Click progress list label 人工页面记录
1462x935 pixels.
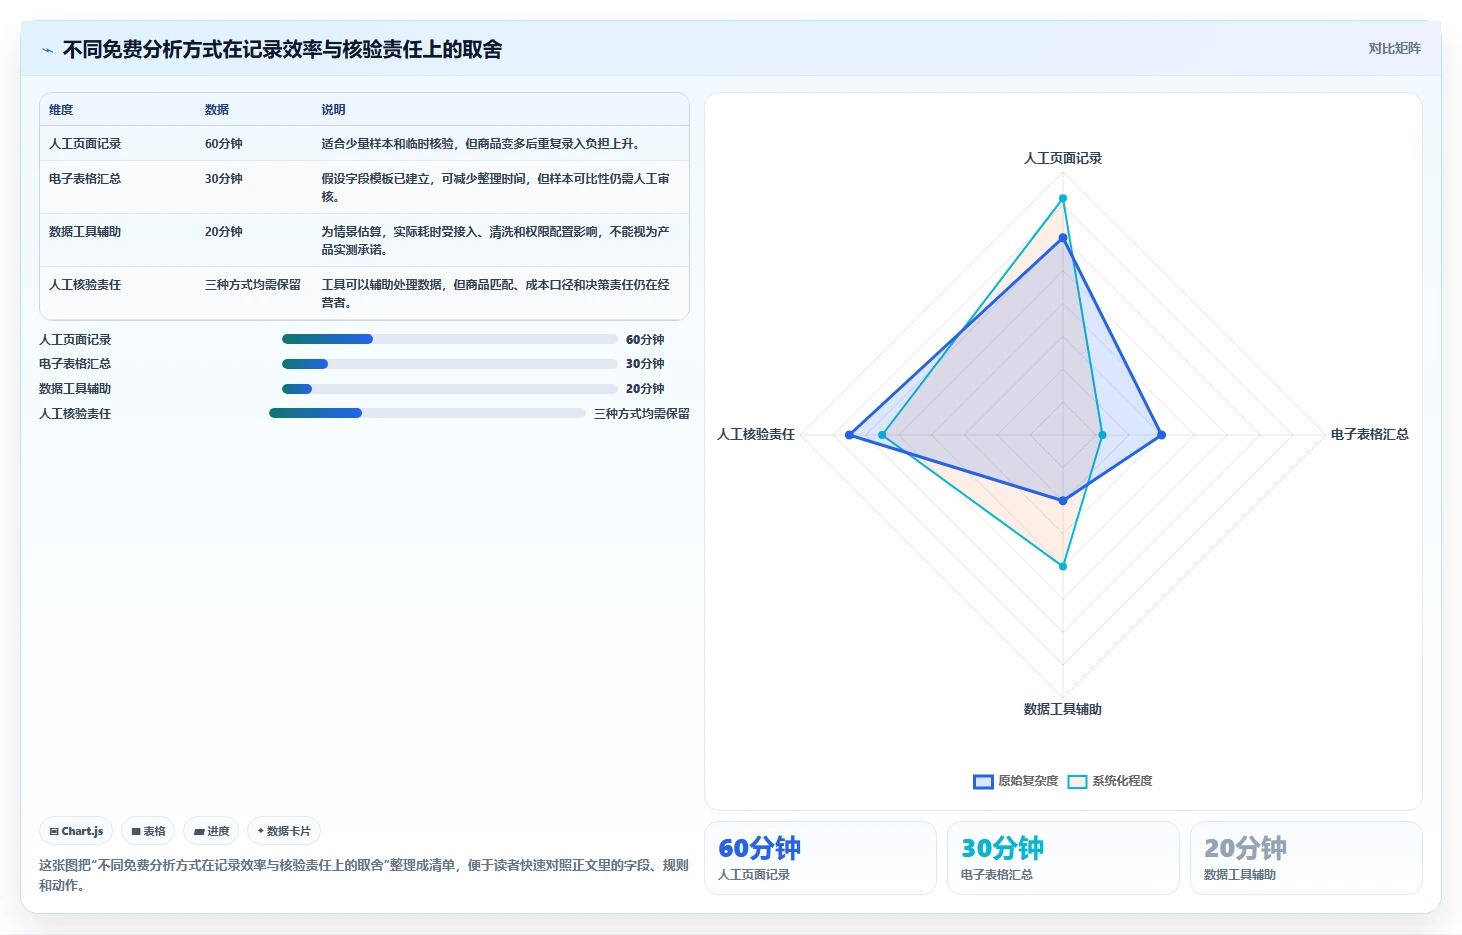click(75, 340)
